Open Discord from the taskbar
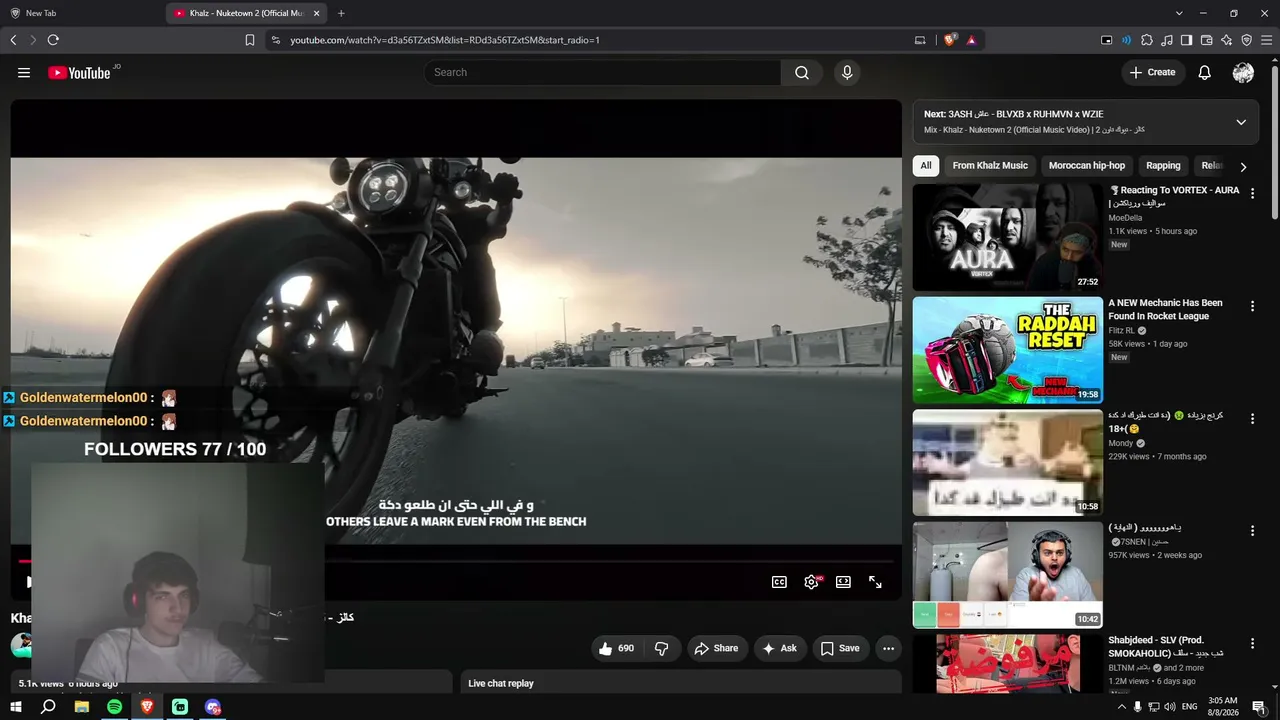Image resolution: width=1280 pixels, height=720 pixels. 213,707
